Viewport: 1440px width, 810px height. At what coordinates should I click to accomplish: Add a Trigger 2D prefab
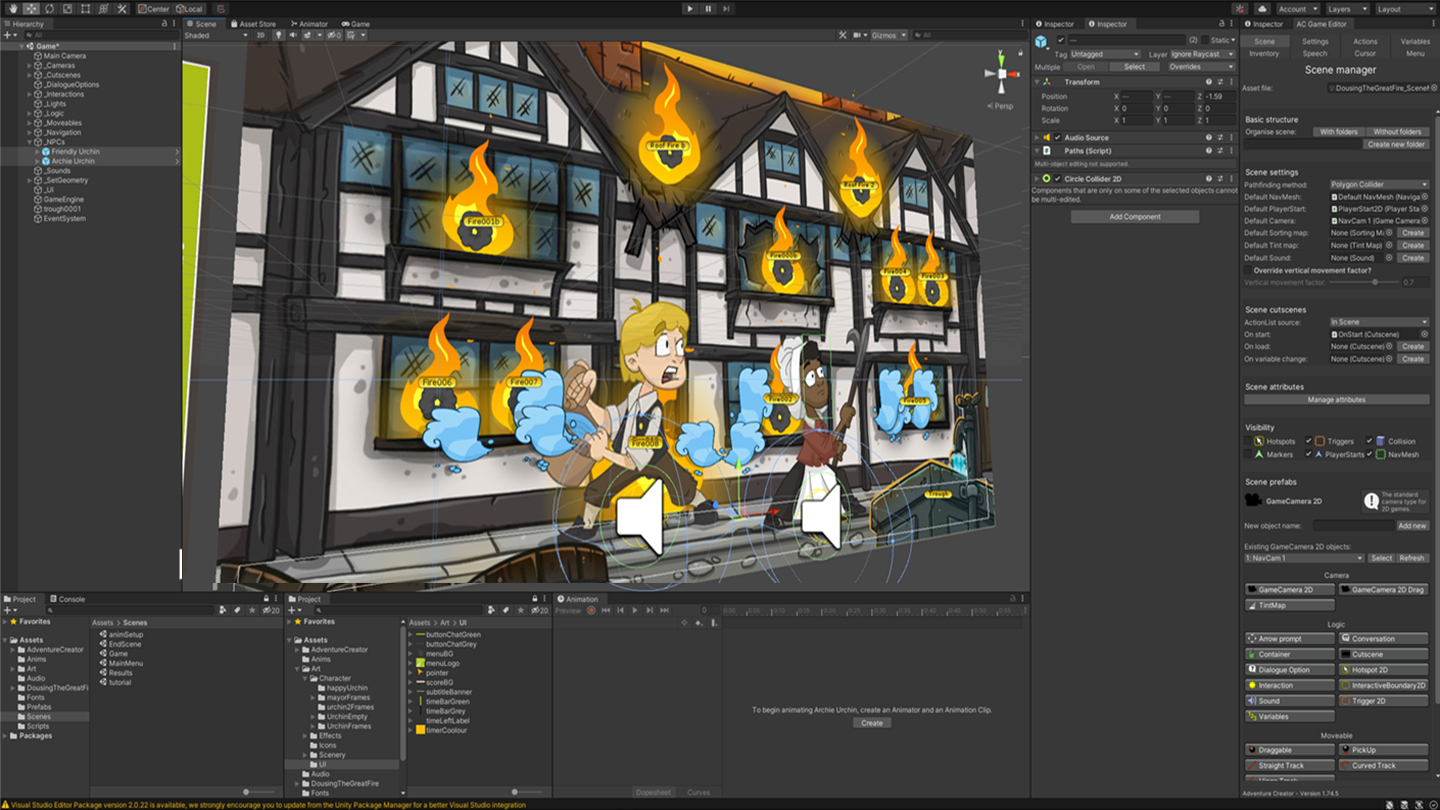[x=1383, y=701]
